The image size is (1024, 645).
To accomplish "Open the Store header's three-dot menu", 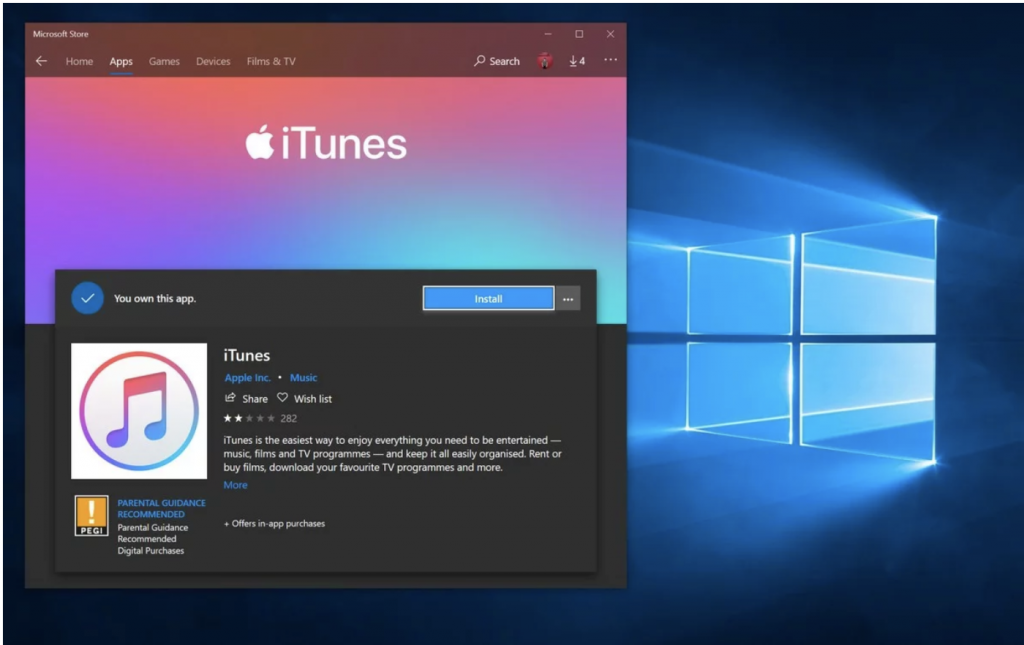I will click(x=610, y=60).
